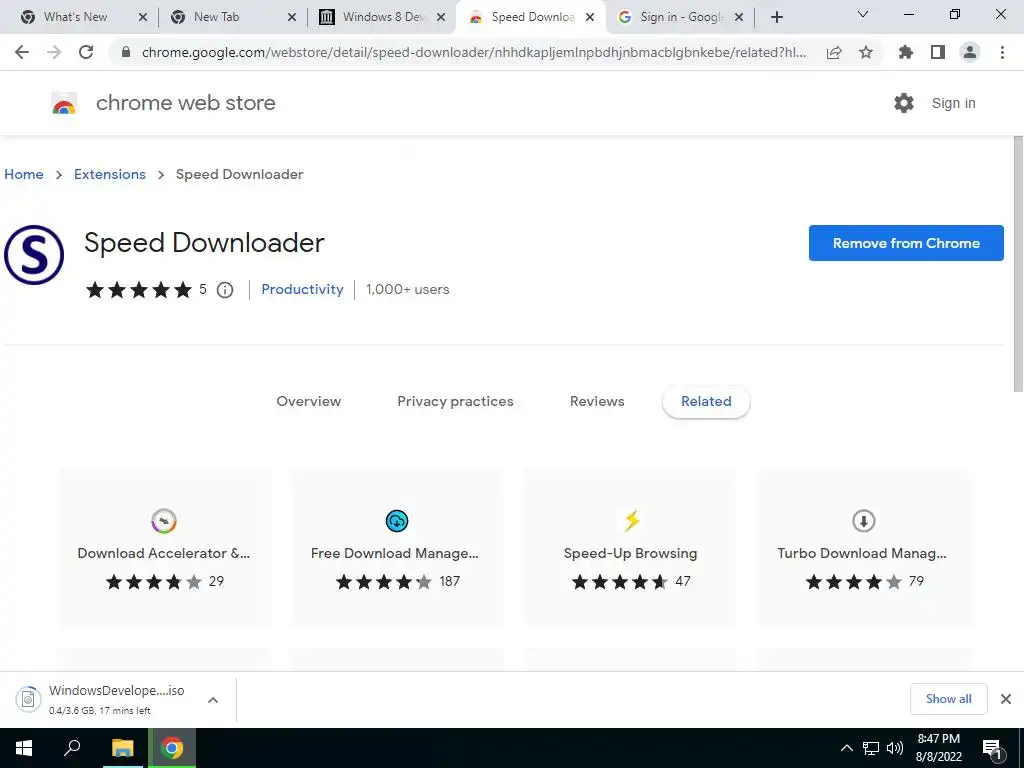
Task: Click the 1,000+ users text
Action: 408,289
